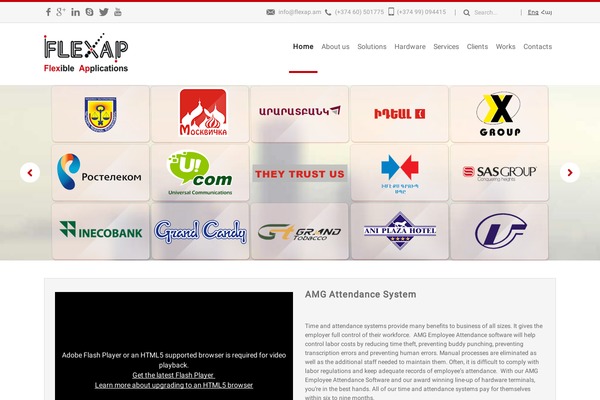Click the mobile phone icon
This screenshot has width=600, height=400.
[x=391, y=11]
